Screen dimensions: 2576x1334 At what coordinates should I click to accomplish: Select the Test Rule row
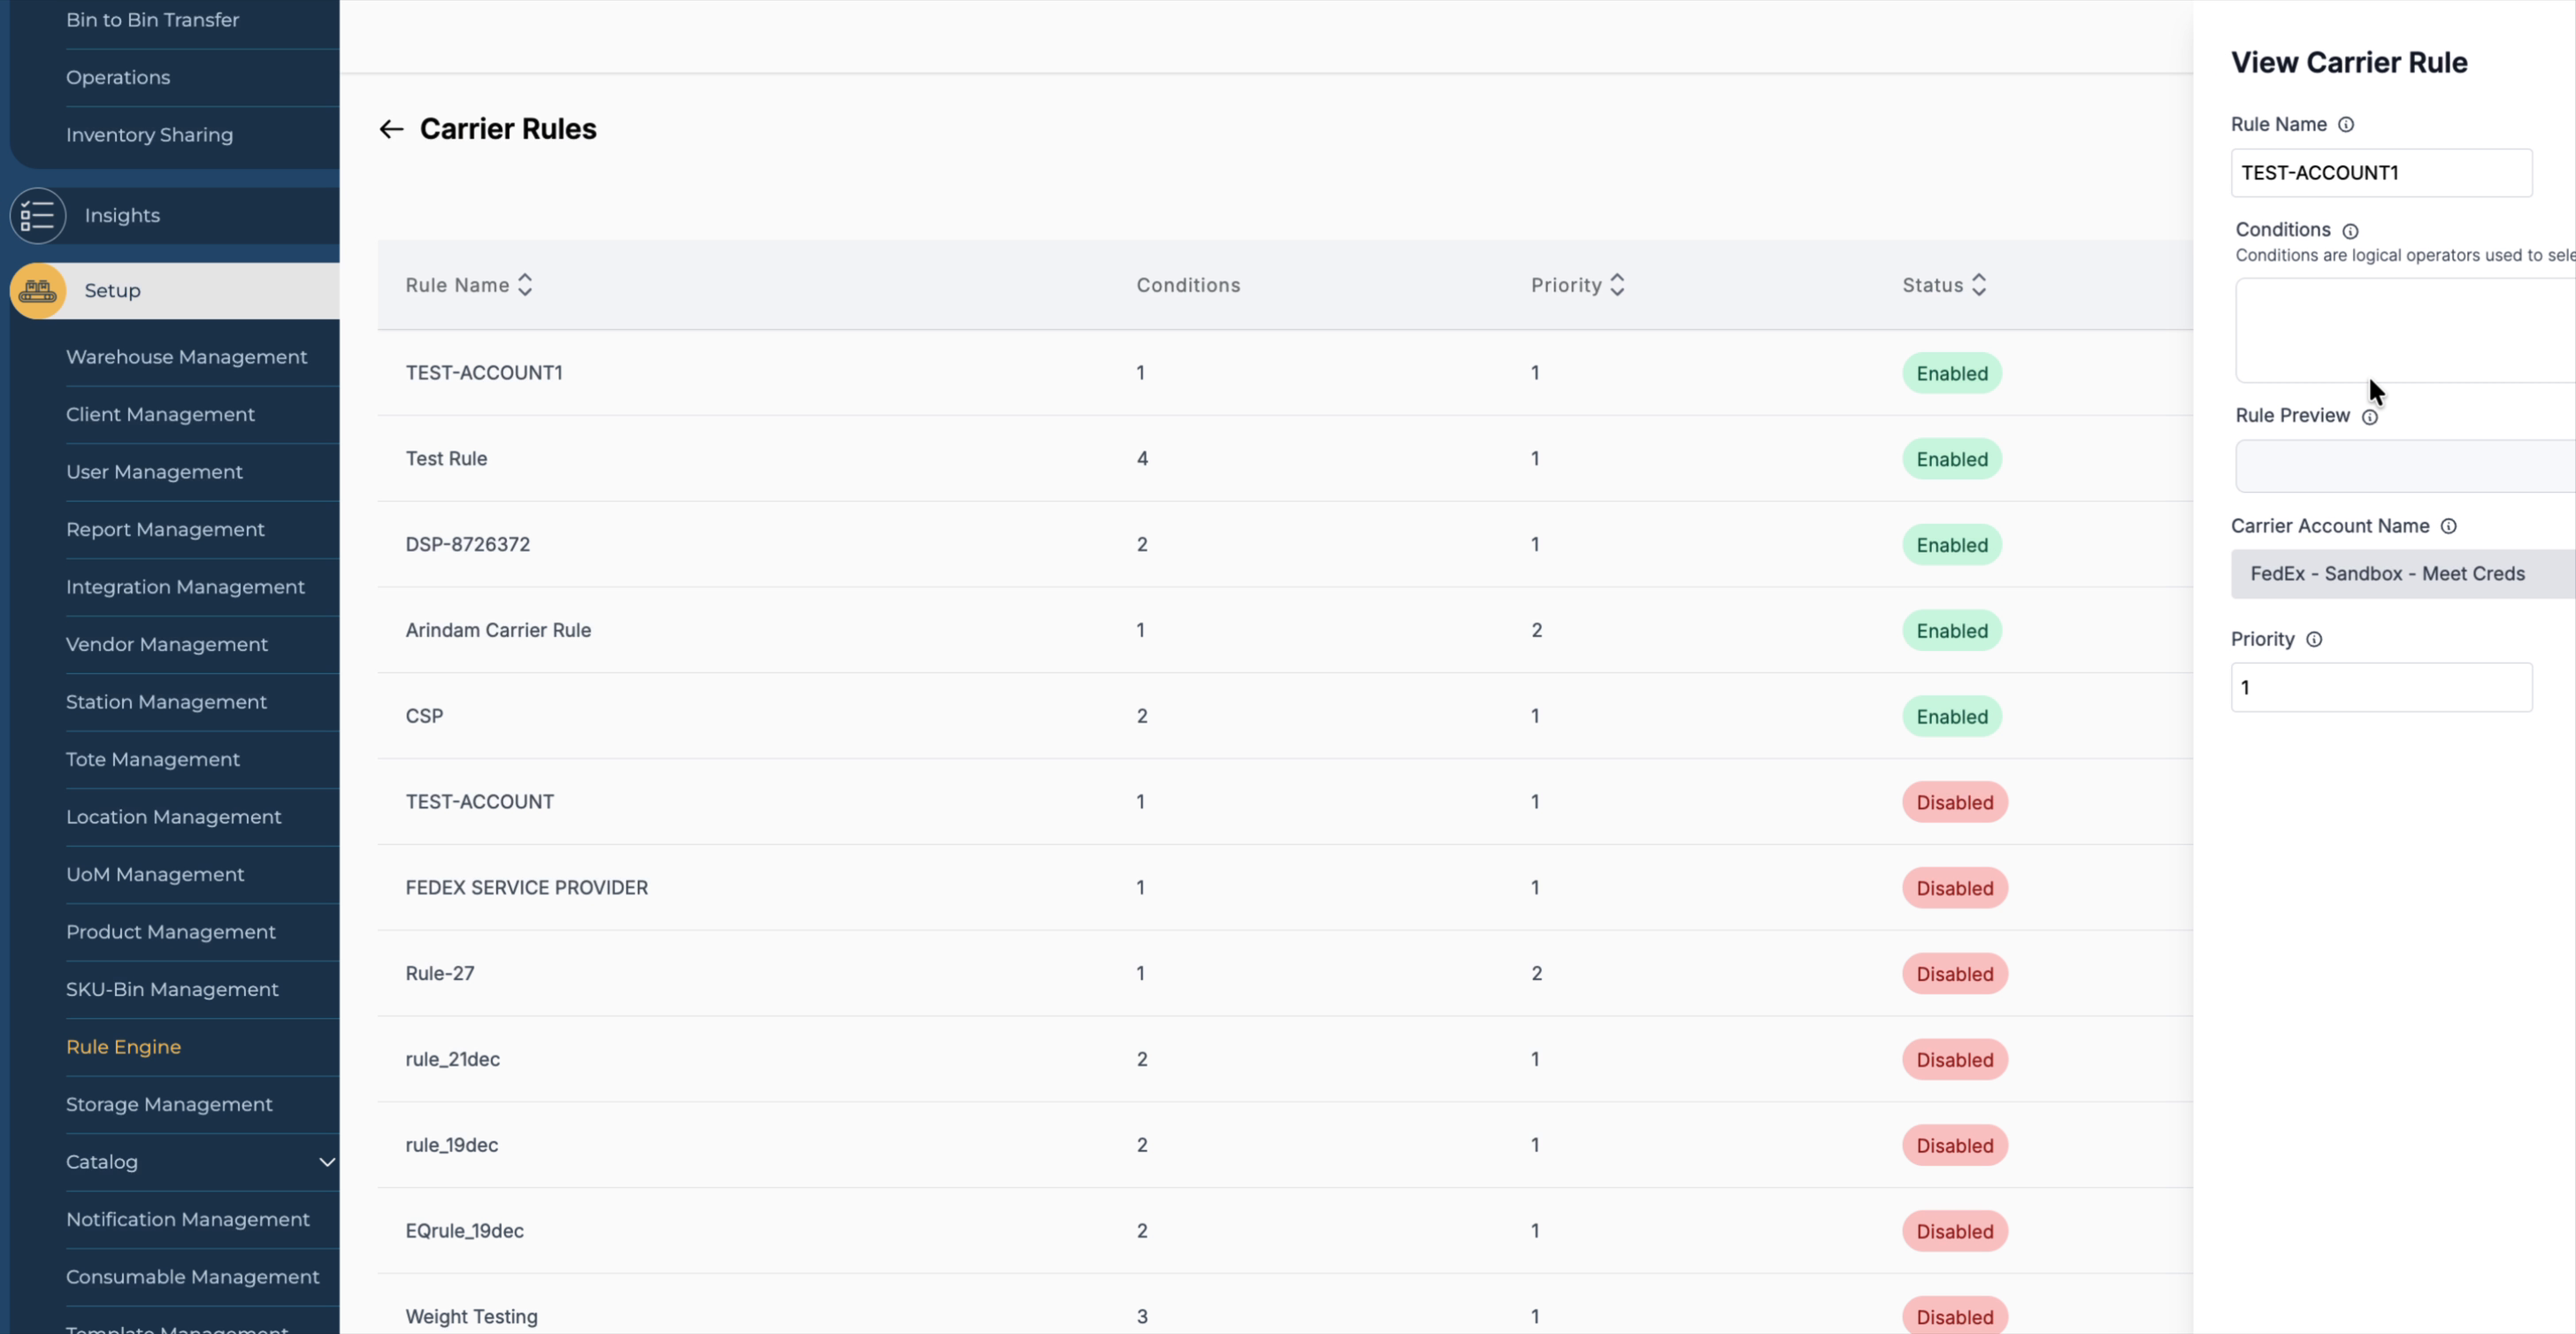pyautogui.click(x=1285, y=459)
